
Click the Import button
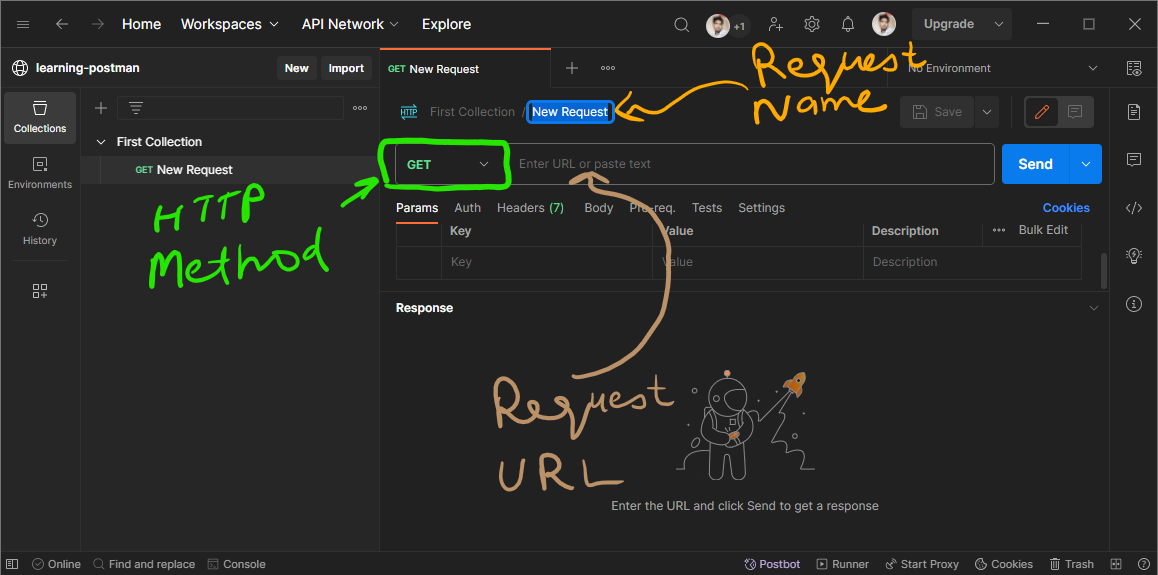[x=346, y=68]
